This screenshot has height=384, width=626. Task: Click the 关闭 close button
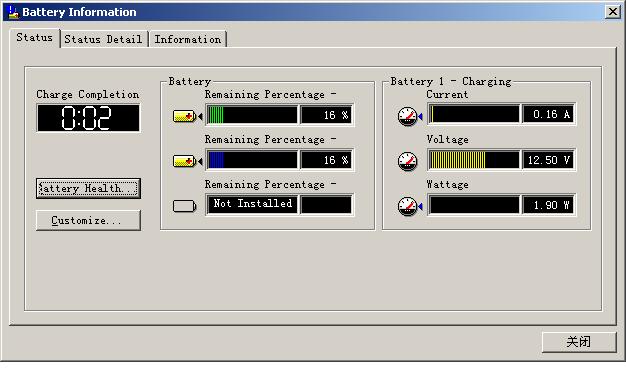click(579, 342)
